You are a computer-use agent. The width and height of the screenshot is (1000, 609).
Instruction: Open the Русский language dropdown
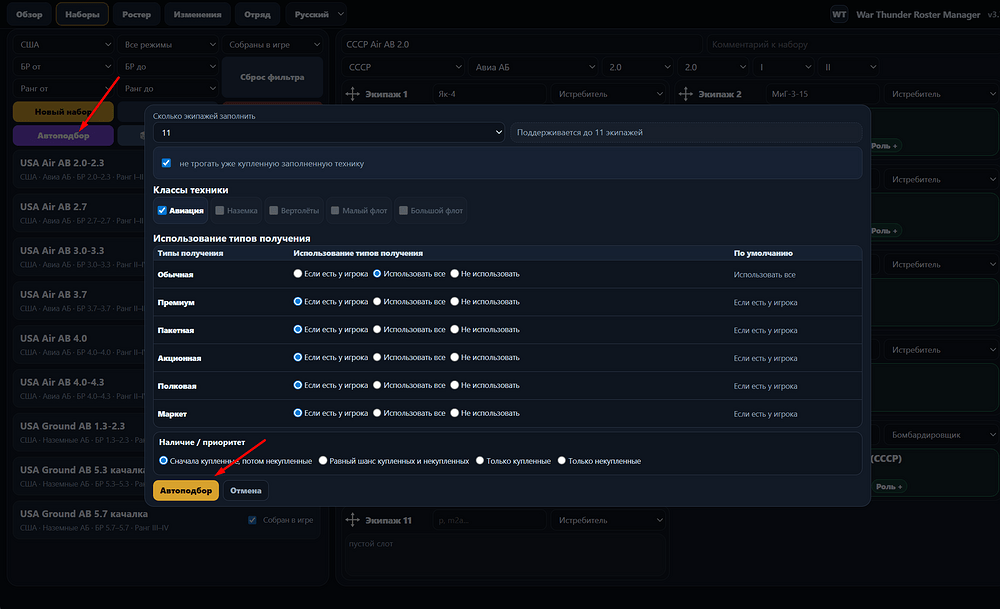pos(316,14)
